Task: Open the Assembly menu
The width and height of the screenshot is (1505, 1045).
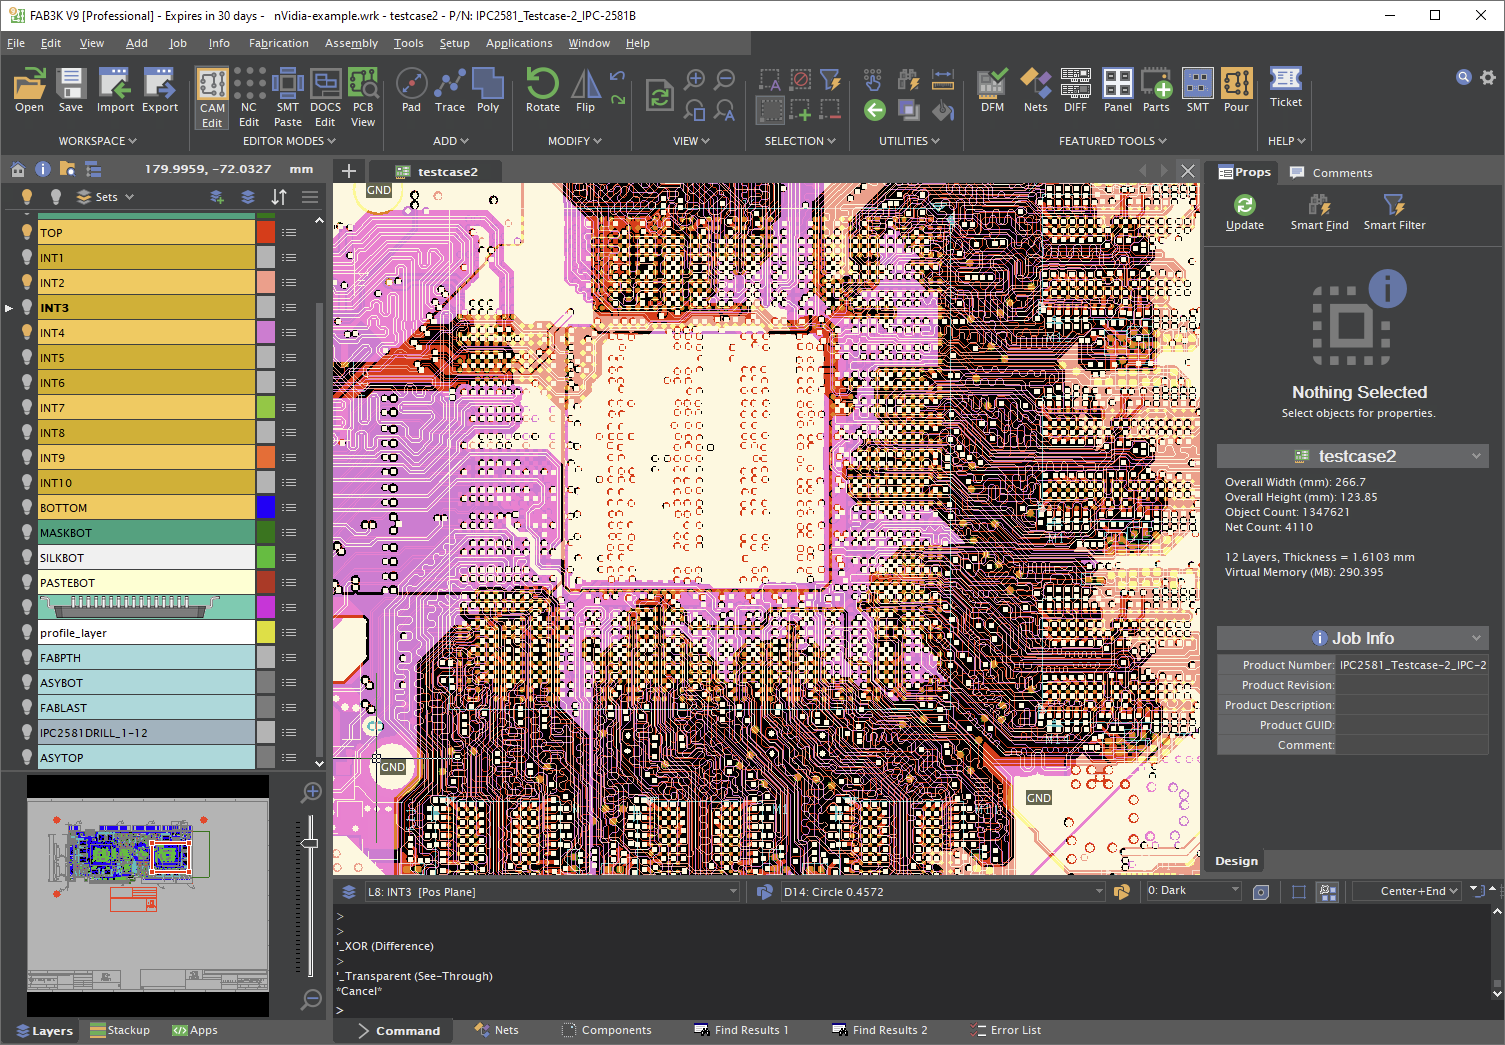Action: pyautogui.click(x=351, y=43)
